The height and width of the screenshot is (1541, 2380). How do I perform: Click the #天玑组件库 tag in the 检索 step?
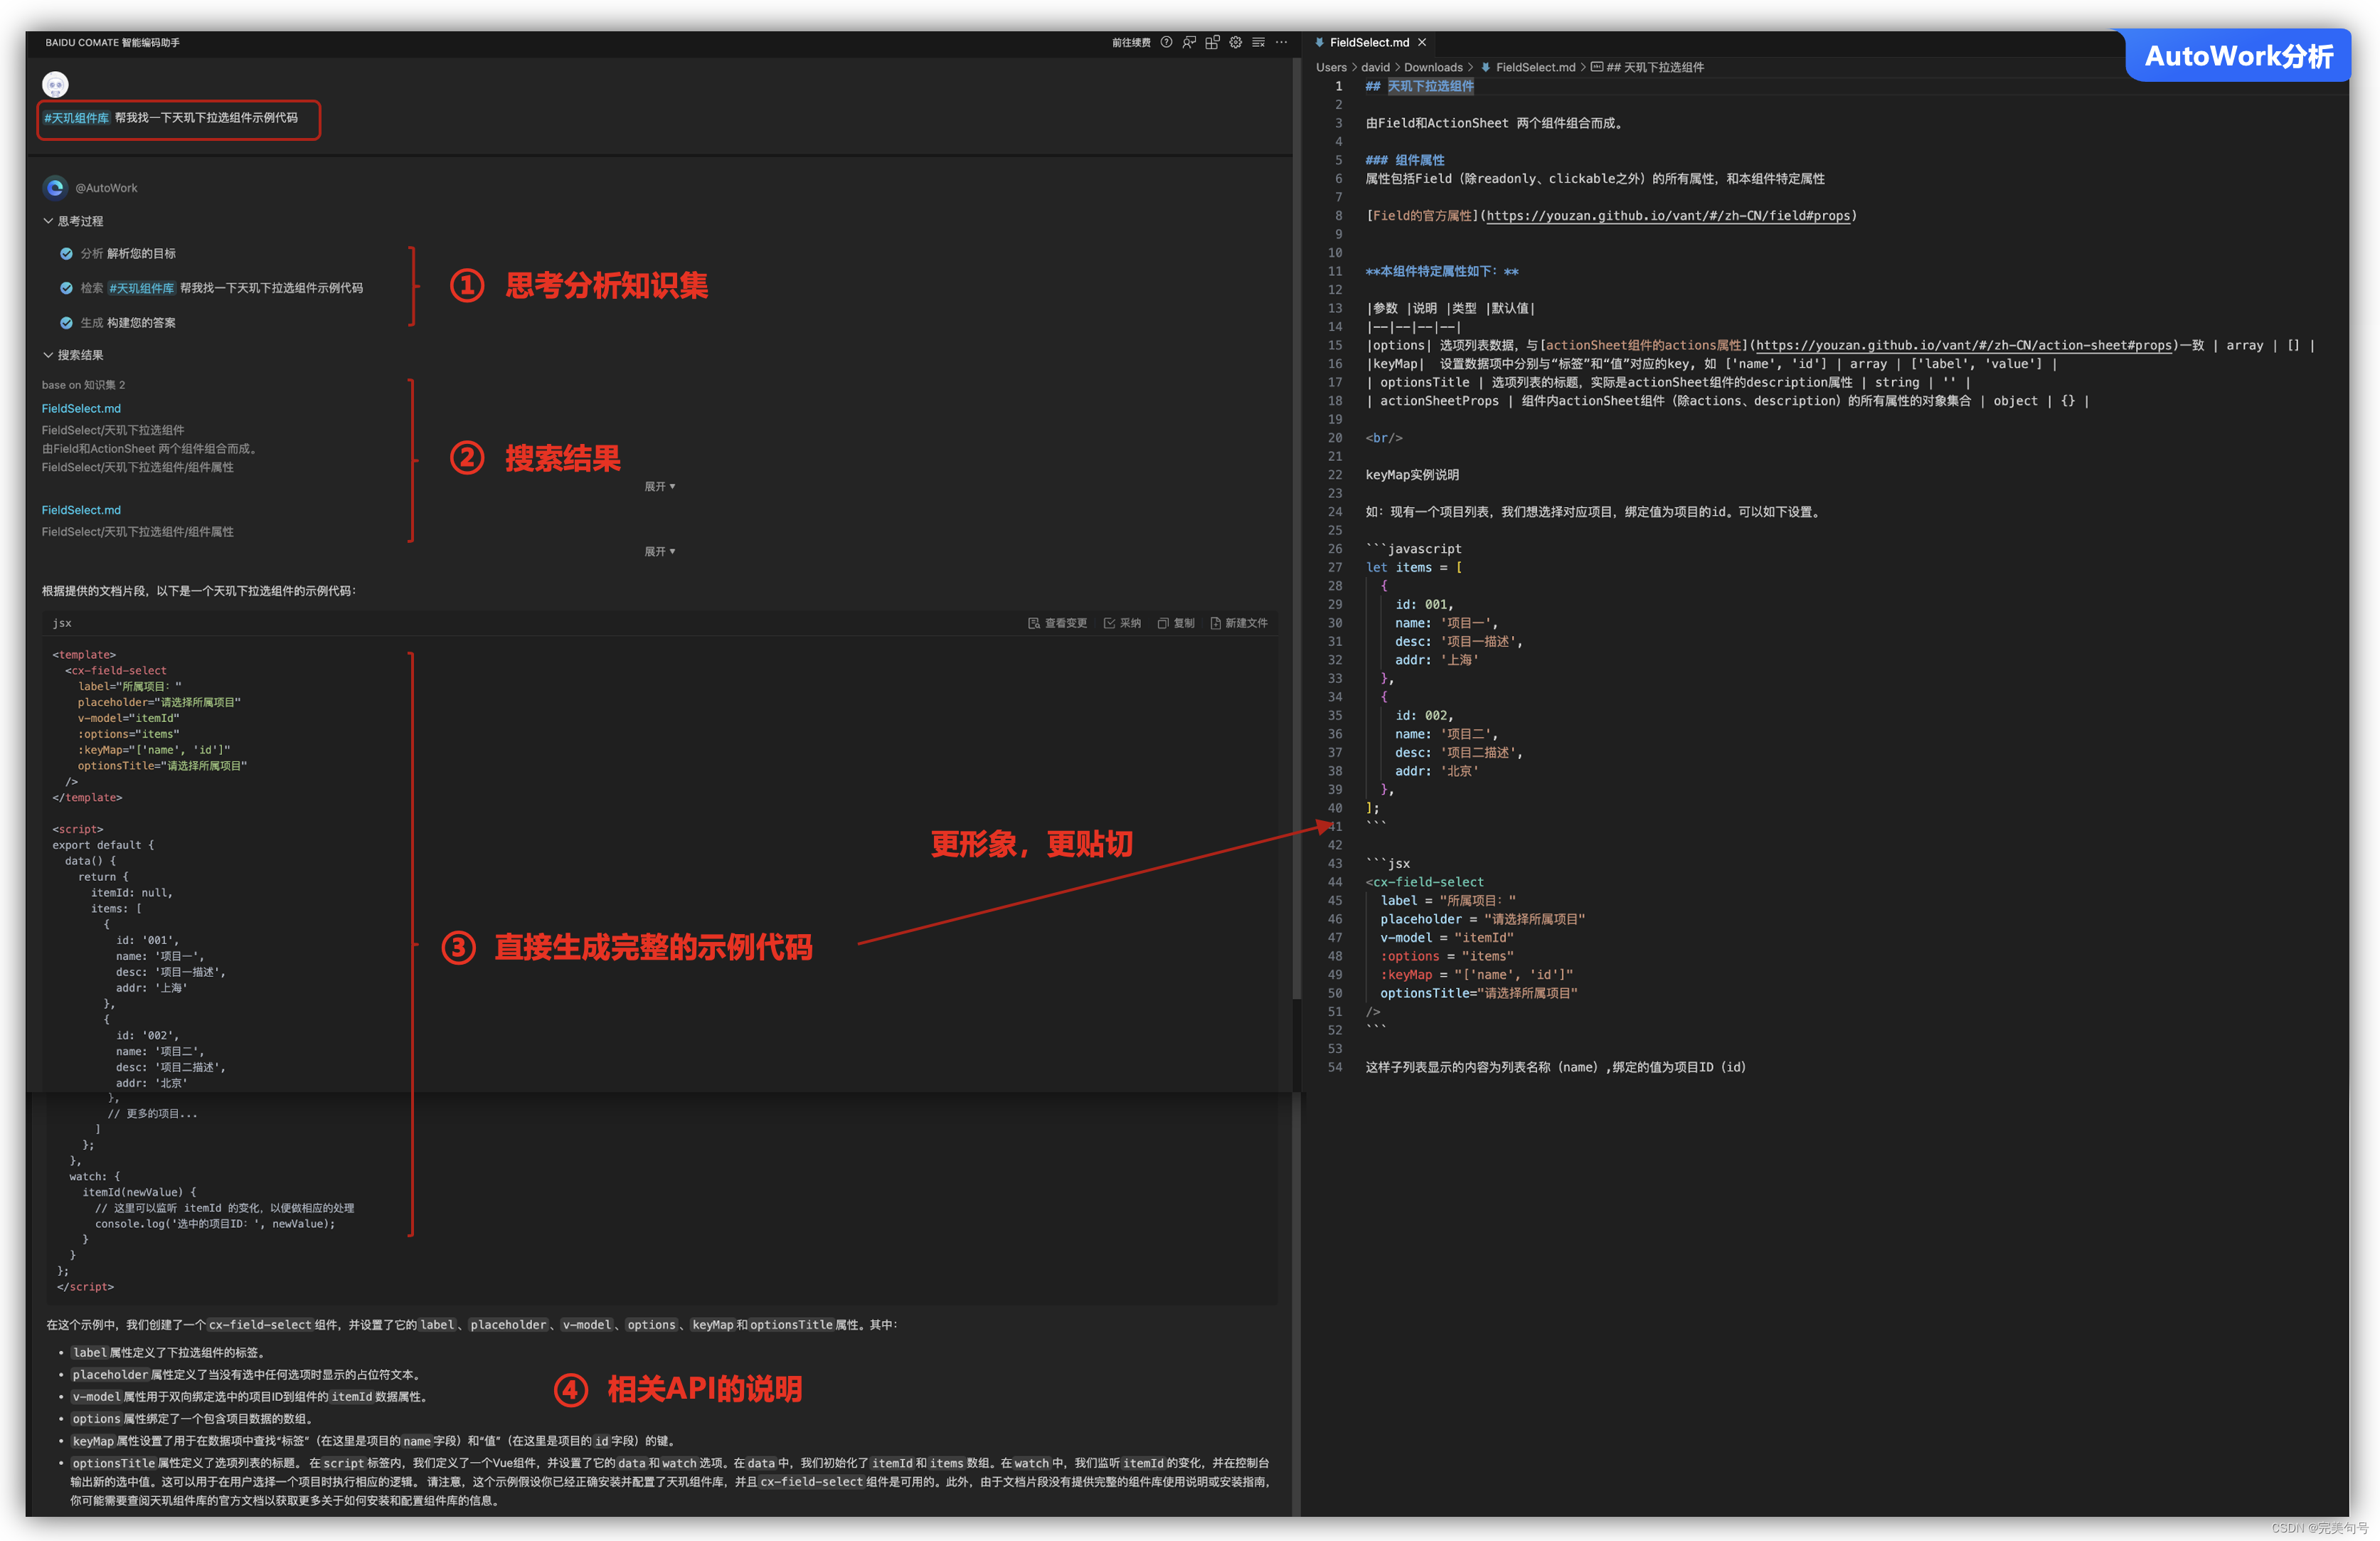coord(141,288)
